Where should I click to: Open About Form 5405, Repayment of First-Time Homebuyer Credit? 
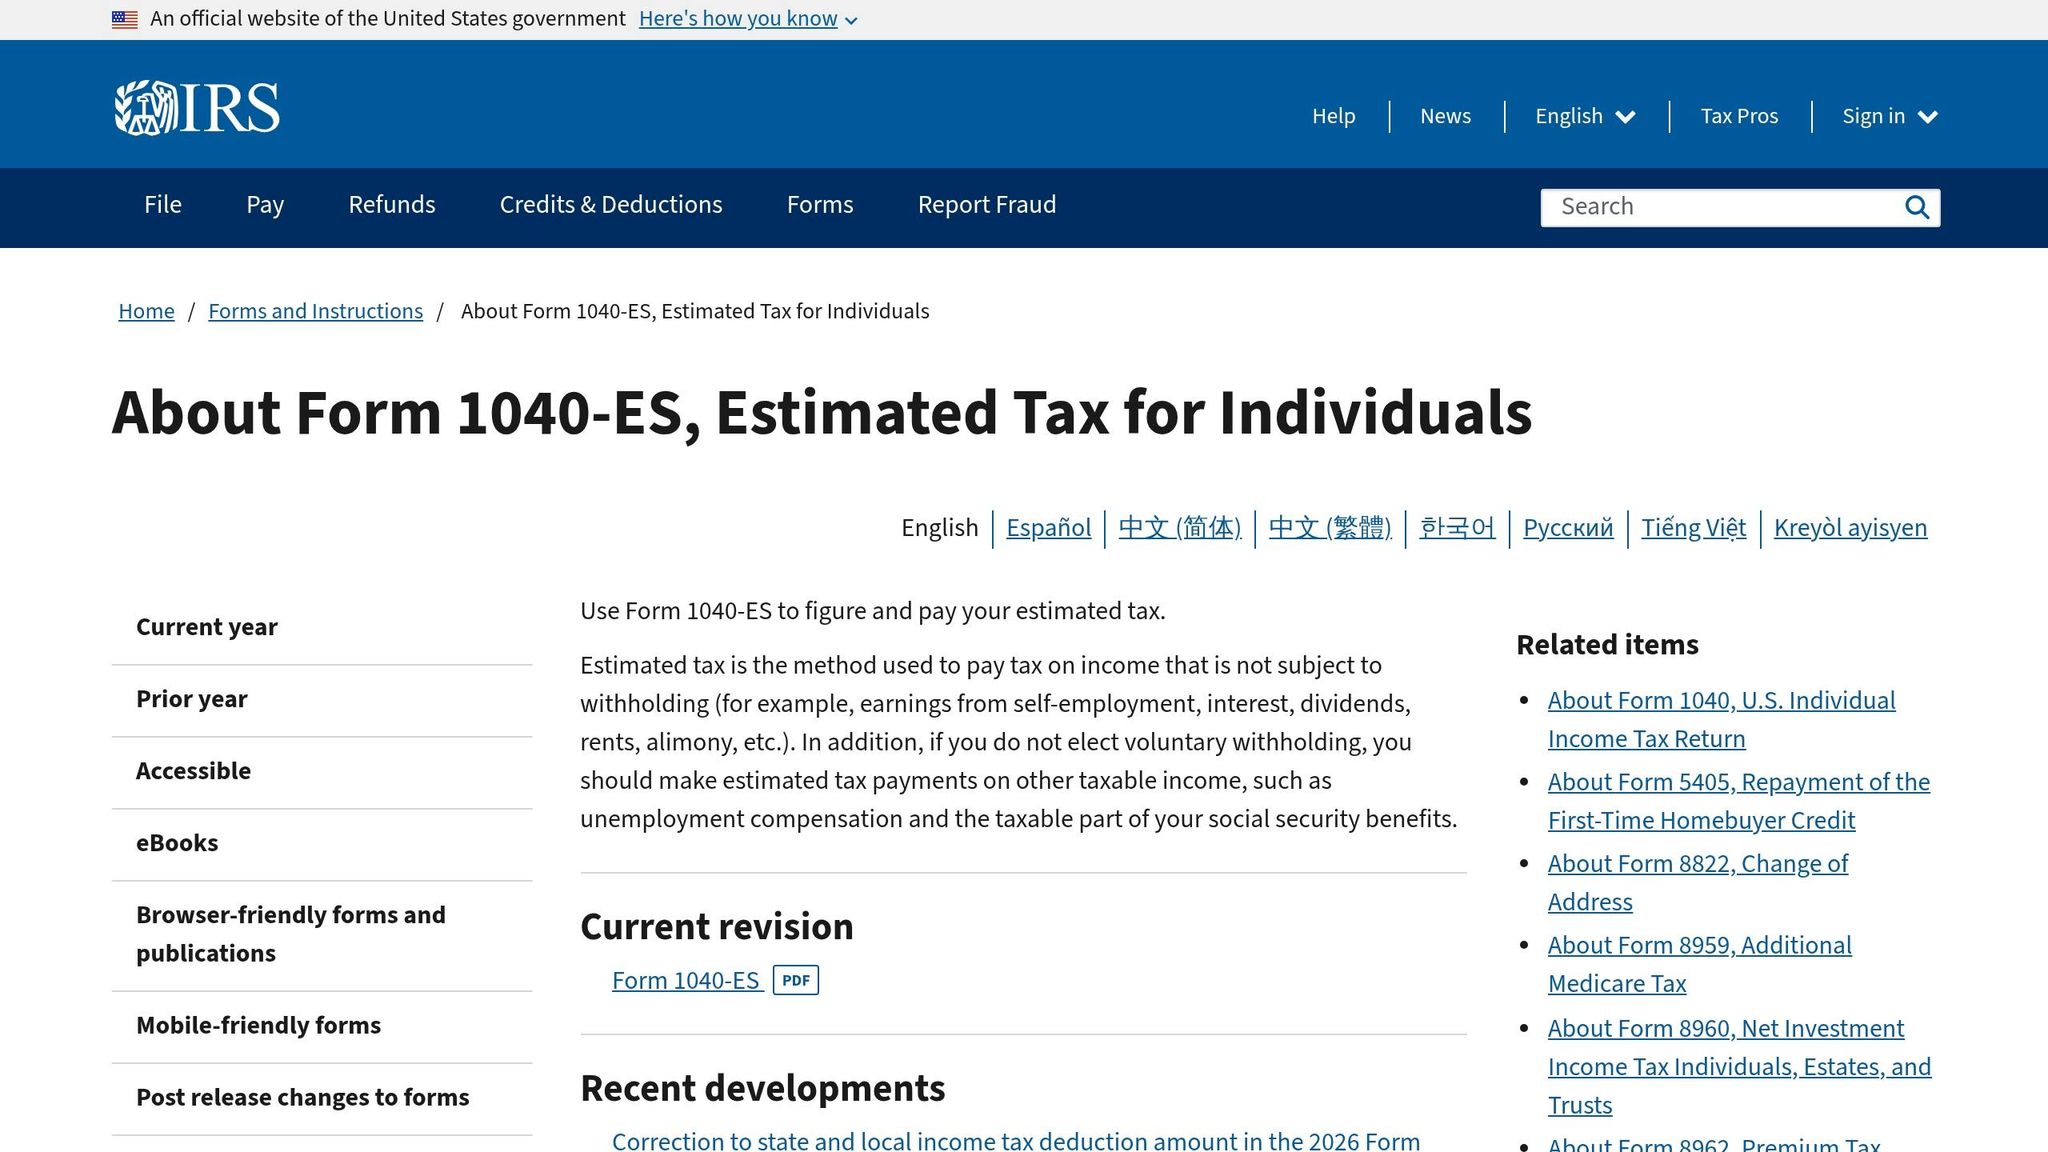(x=1739, y=801)
